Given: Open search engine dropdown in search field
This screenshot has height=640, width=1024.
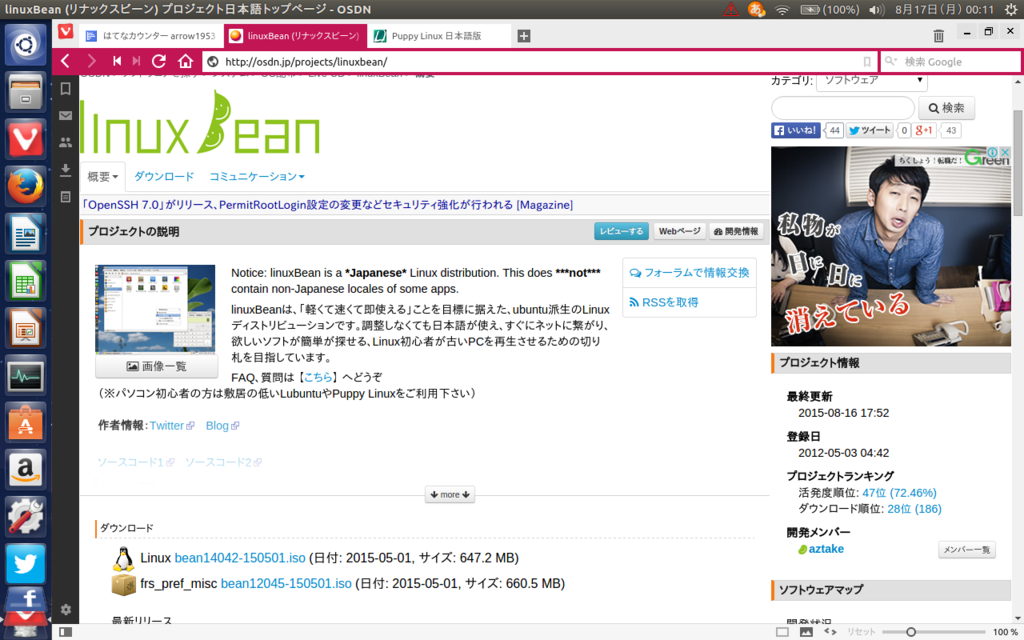Looking at the screenshot, I should [891, 61].
